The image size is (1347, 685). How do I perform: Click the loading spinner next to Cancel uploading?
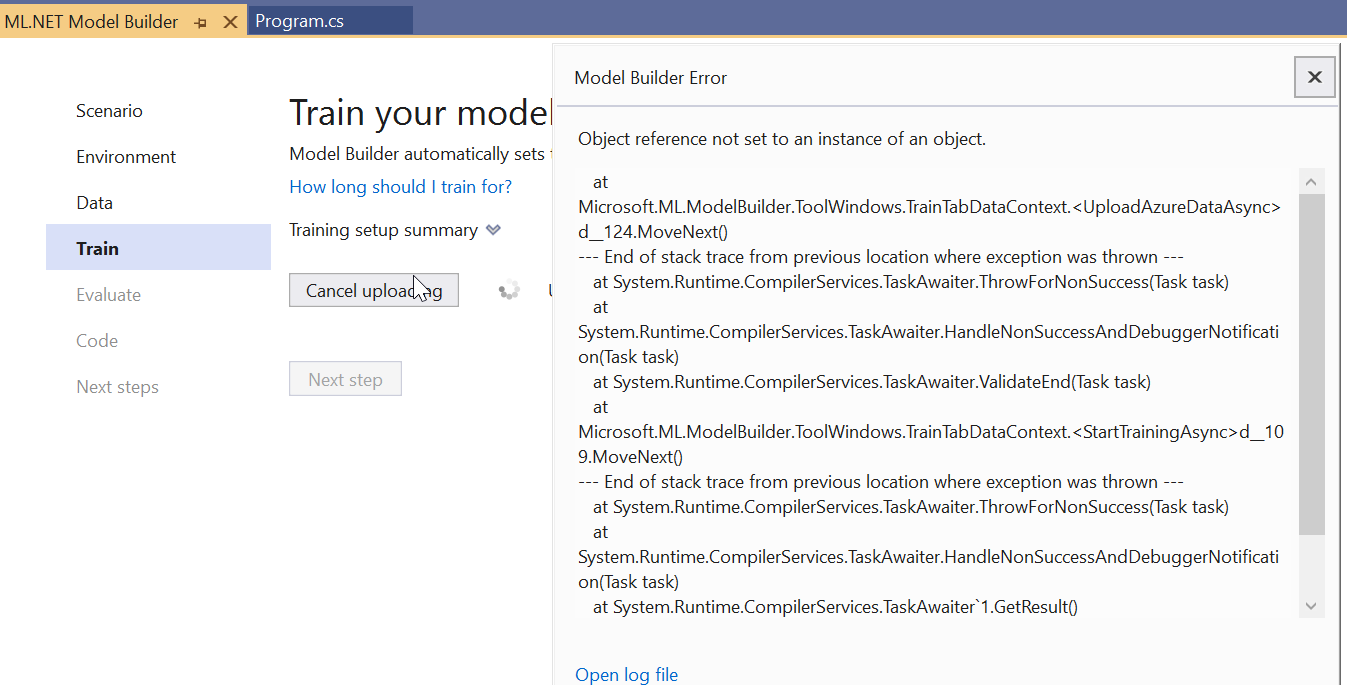click(x=509, y=289)
